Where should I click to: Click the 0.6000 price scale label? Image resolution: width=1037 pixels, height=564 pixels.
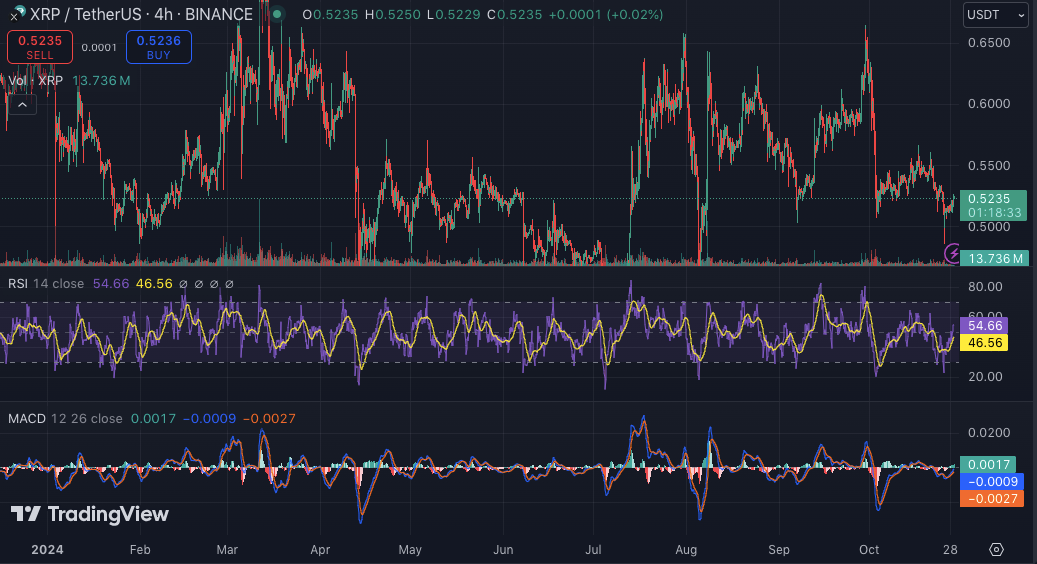(x=989, y=104)
